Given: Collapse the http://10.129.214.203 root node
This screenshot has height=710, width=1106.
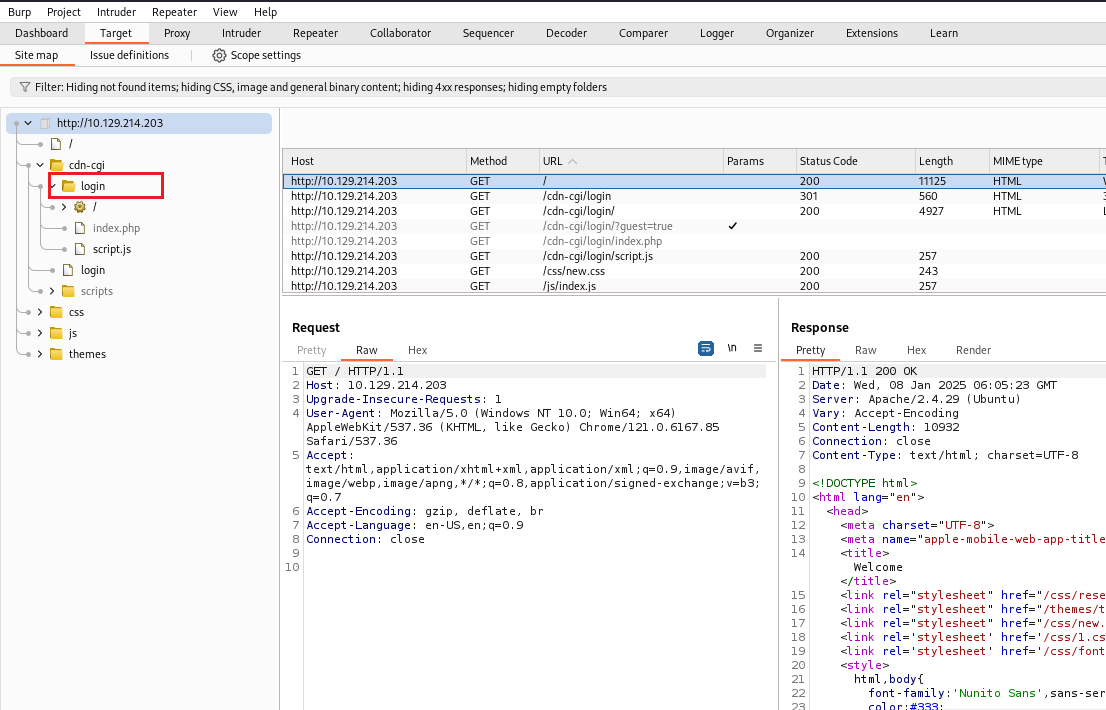Looking at the screenshot, I should pyautogui.click(x=28, y=123).
